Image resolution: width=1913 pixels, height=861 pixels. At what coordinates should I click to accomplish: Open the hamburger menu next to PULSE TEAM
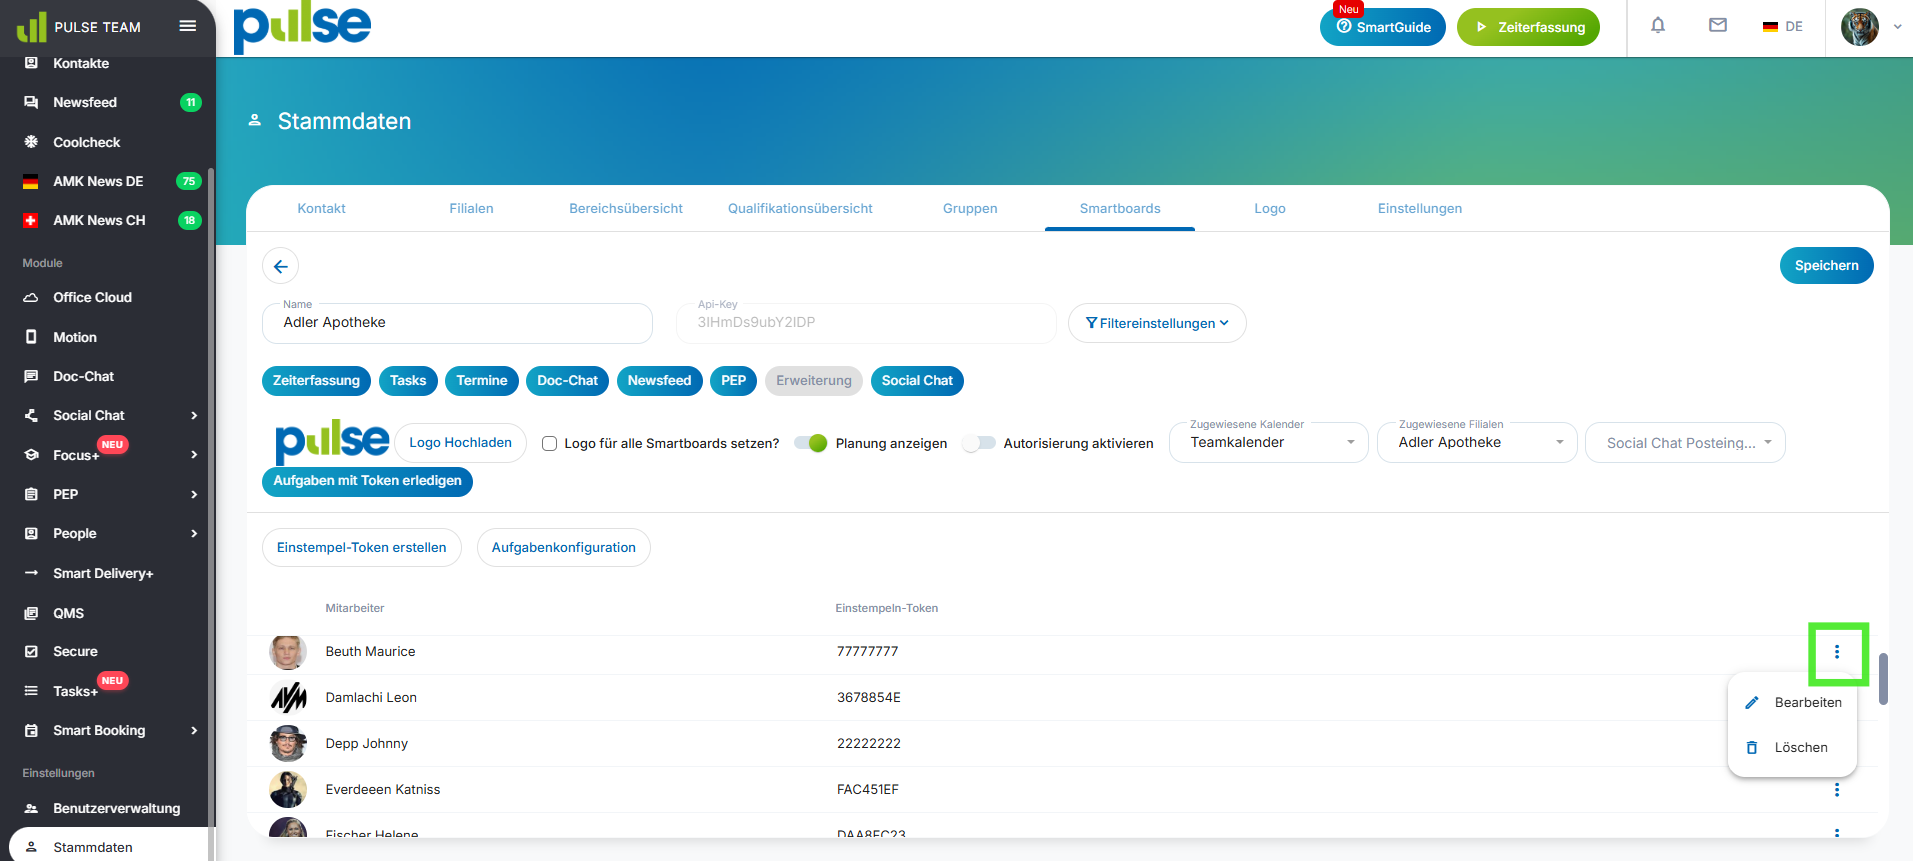click(187, 26)
